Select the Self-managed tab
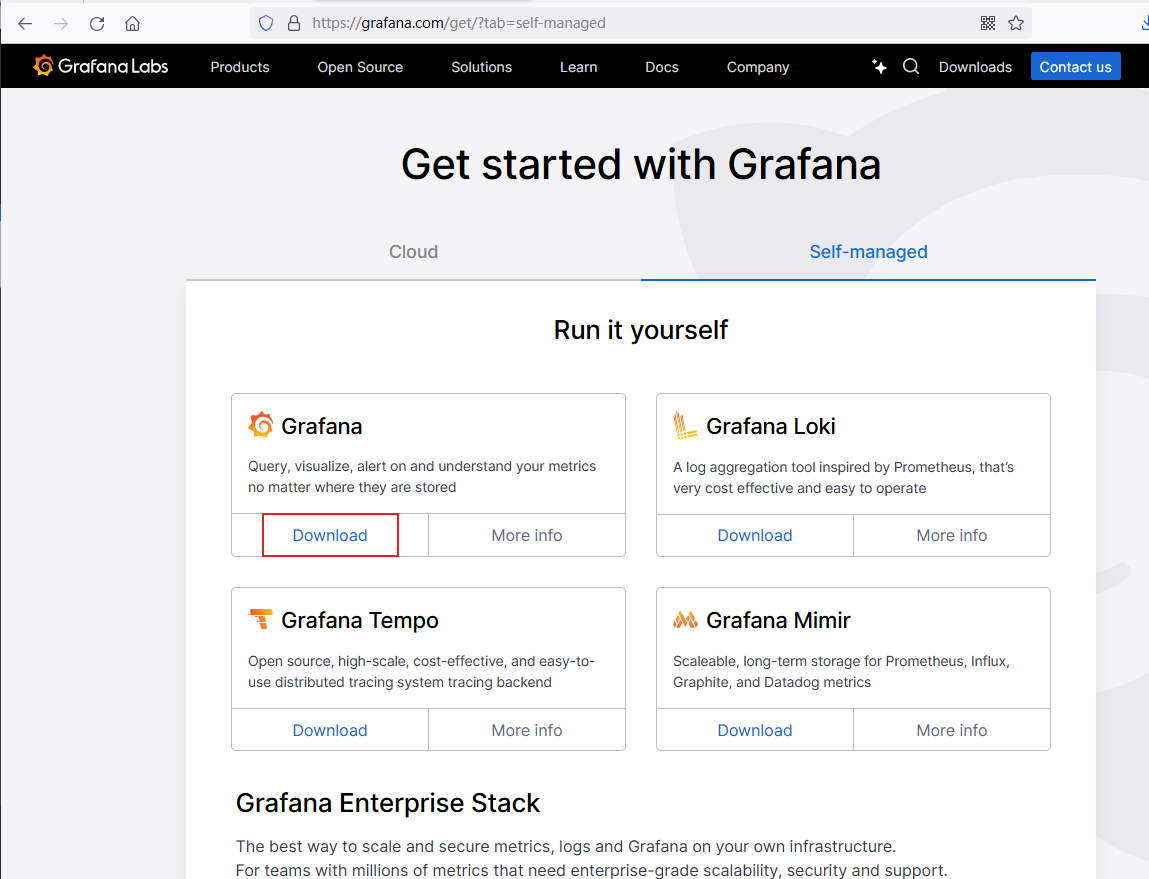The width and height of the screenshot is (1149, 879). click(868, 252)
